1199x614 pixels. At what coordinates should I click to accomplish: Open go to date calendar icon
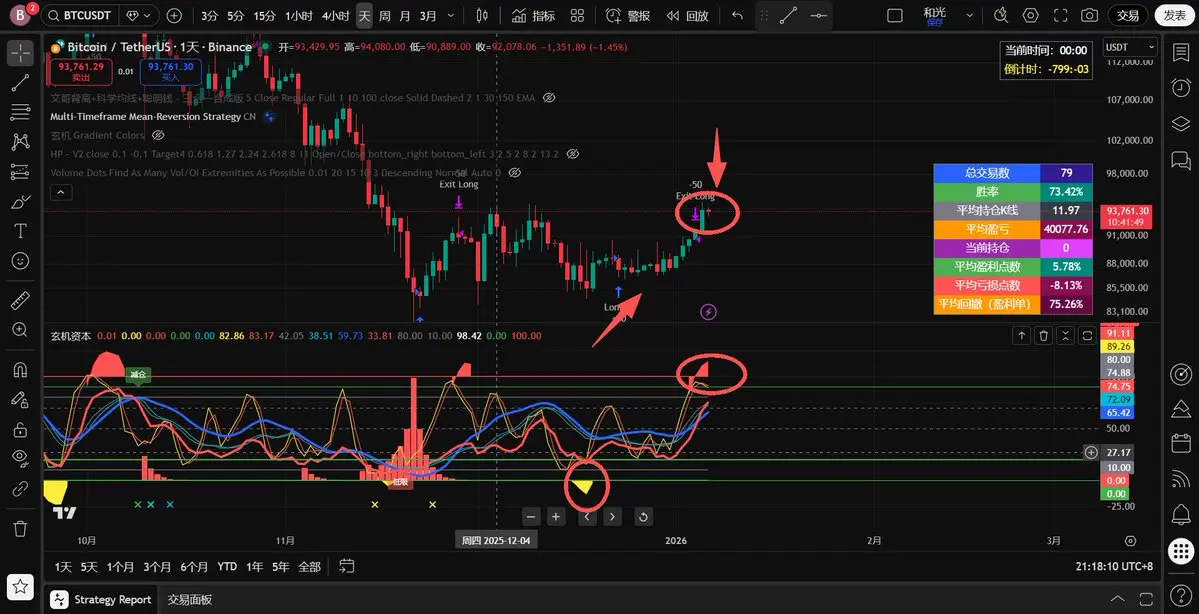(x=346, y=567)
